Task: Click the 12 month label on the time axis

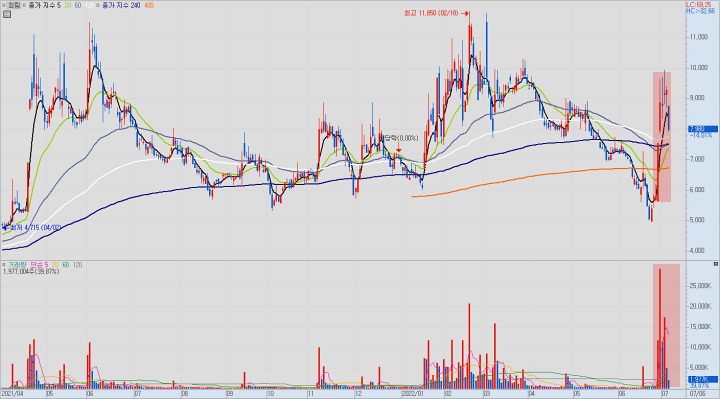Action: pyautogui.click(x=358, y=394)
